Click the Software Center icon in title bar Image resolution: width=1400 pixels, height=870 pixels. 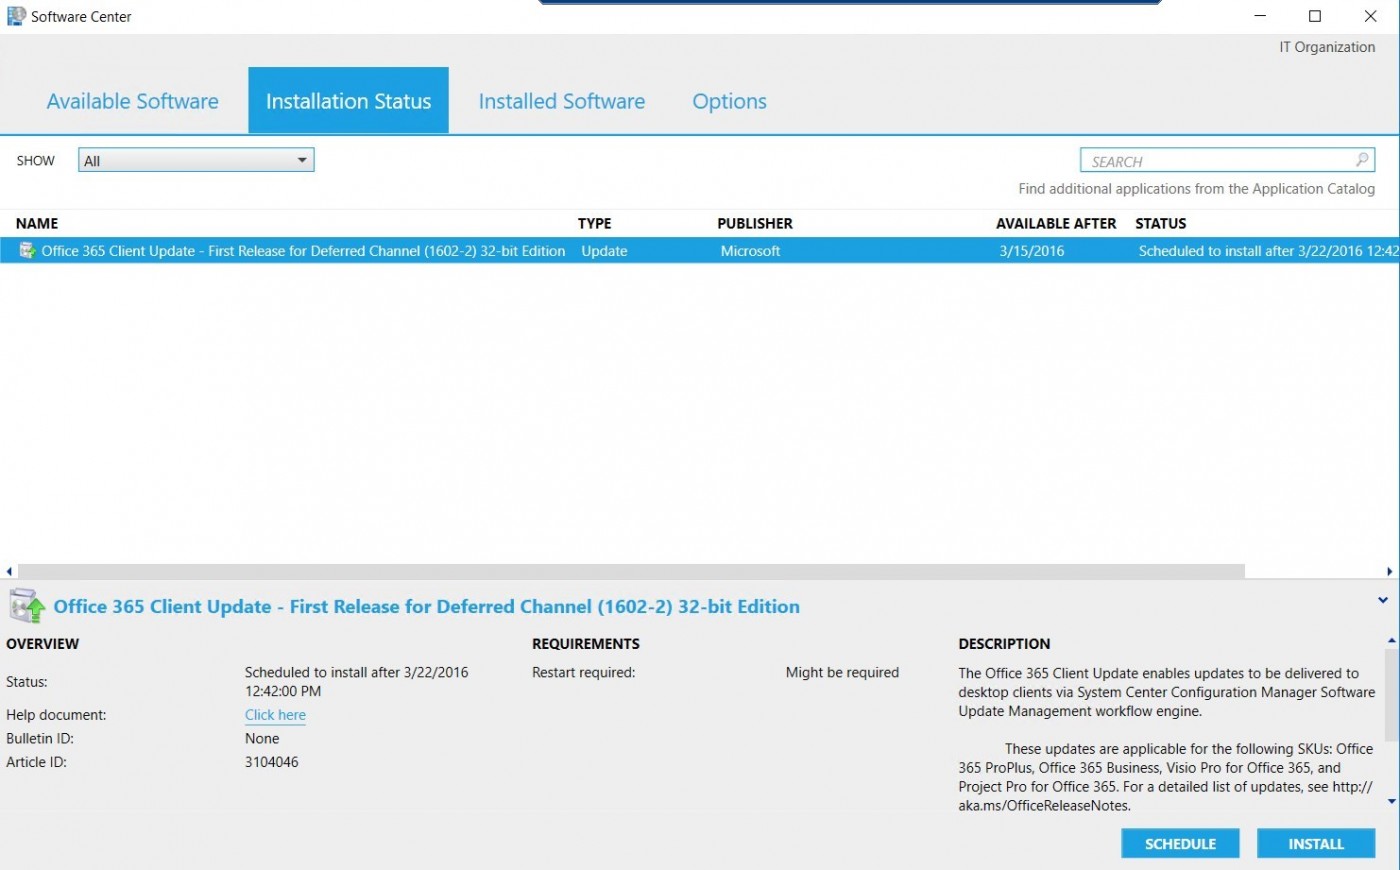(x=14, y=16)
